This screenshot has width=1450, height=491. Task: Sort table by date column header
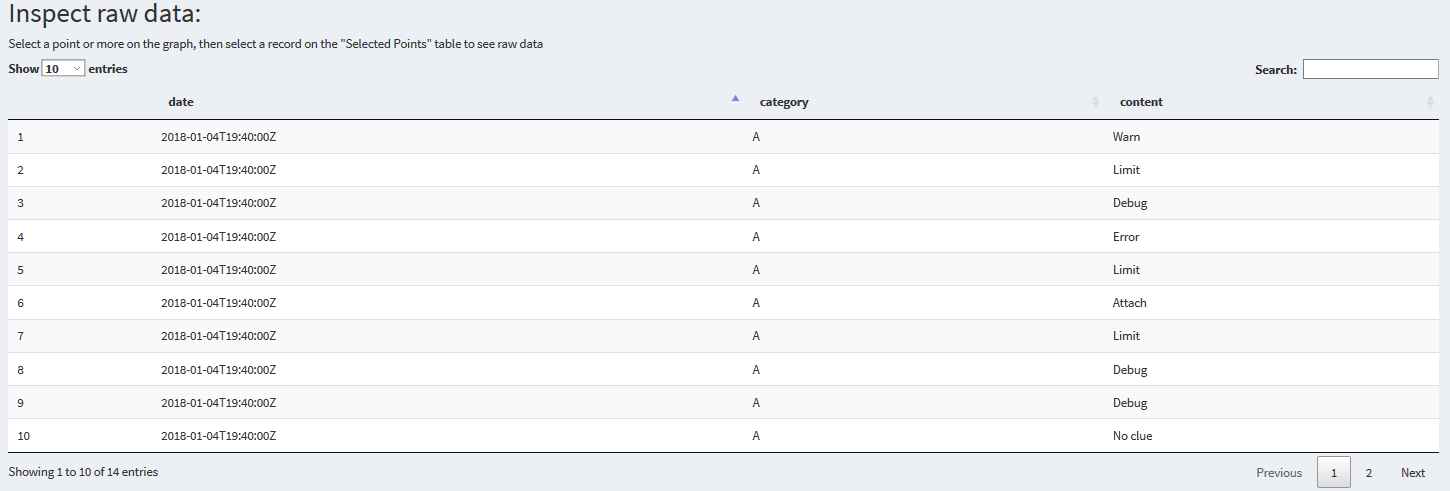coord(181,102)
